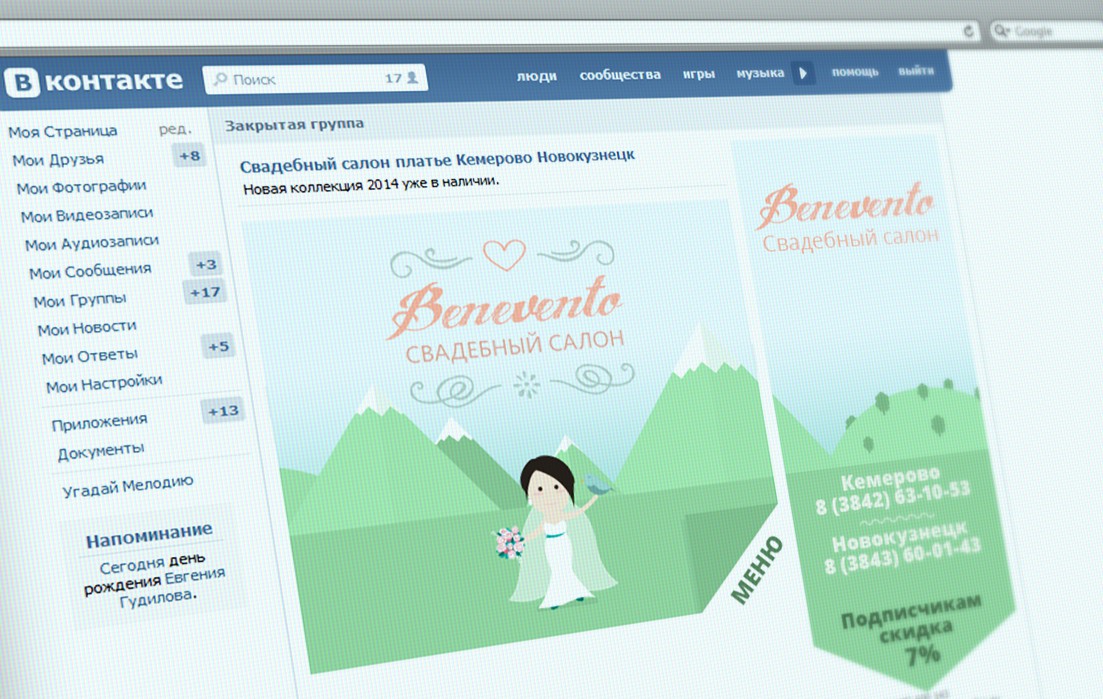Click the search magnifier icon
1103x699 pixels.
(x=220, y=79)
